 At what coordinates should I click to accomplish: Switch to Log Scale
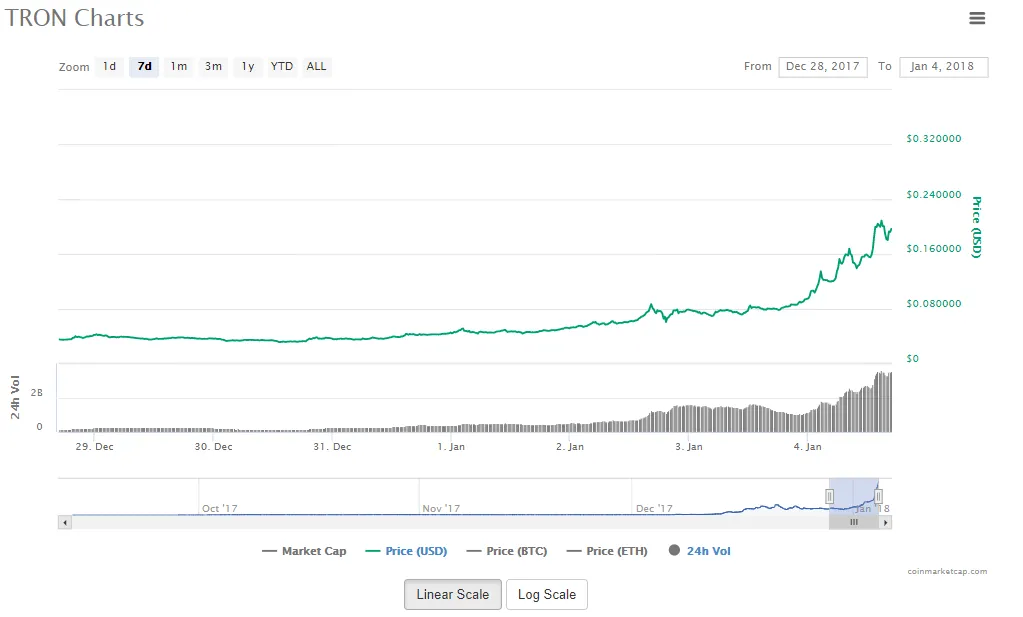(547, 595)
